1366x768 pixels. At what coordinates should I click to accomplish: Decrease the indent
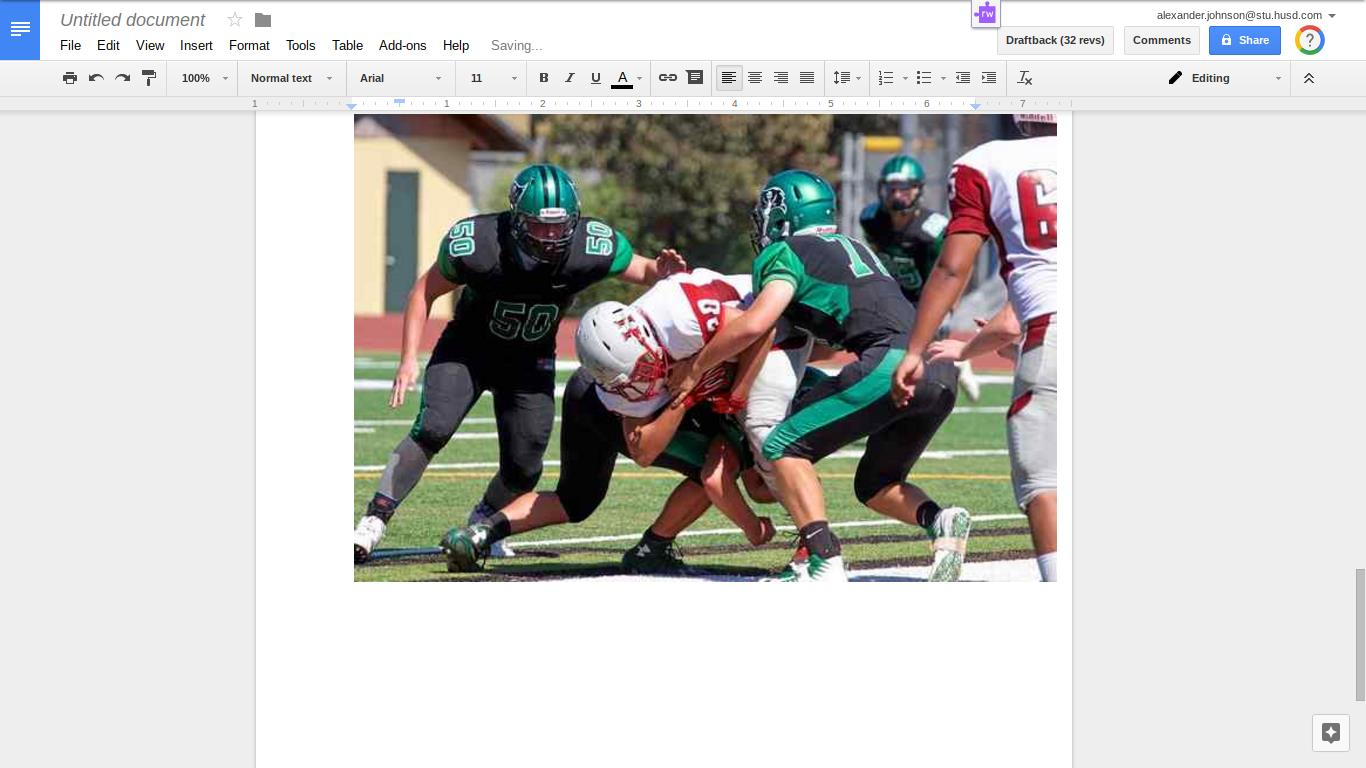pyautogui.click(x=963, y=78)
